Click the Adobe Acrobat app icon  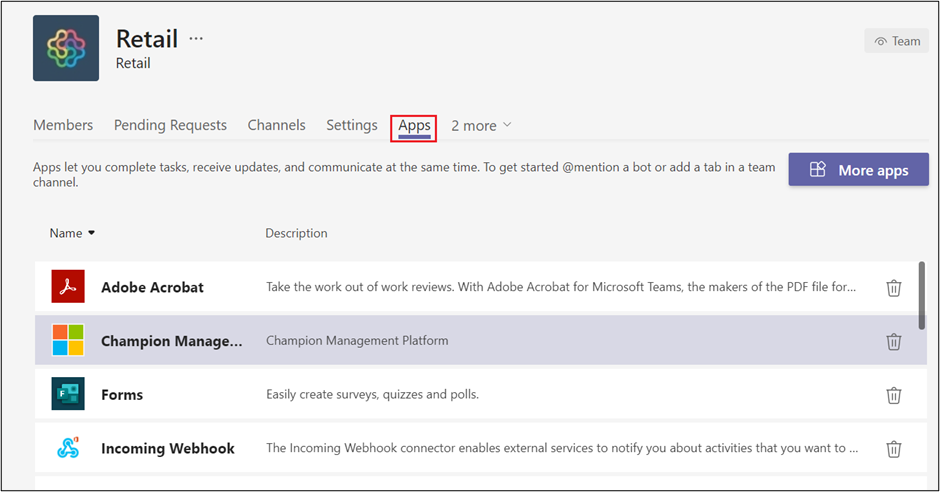tap(68, 286)
